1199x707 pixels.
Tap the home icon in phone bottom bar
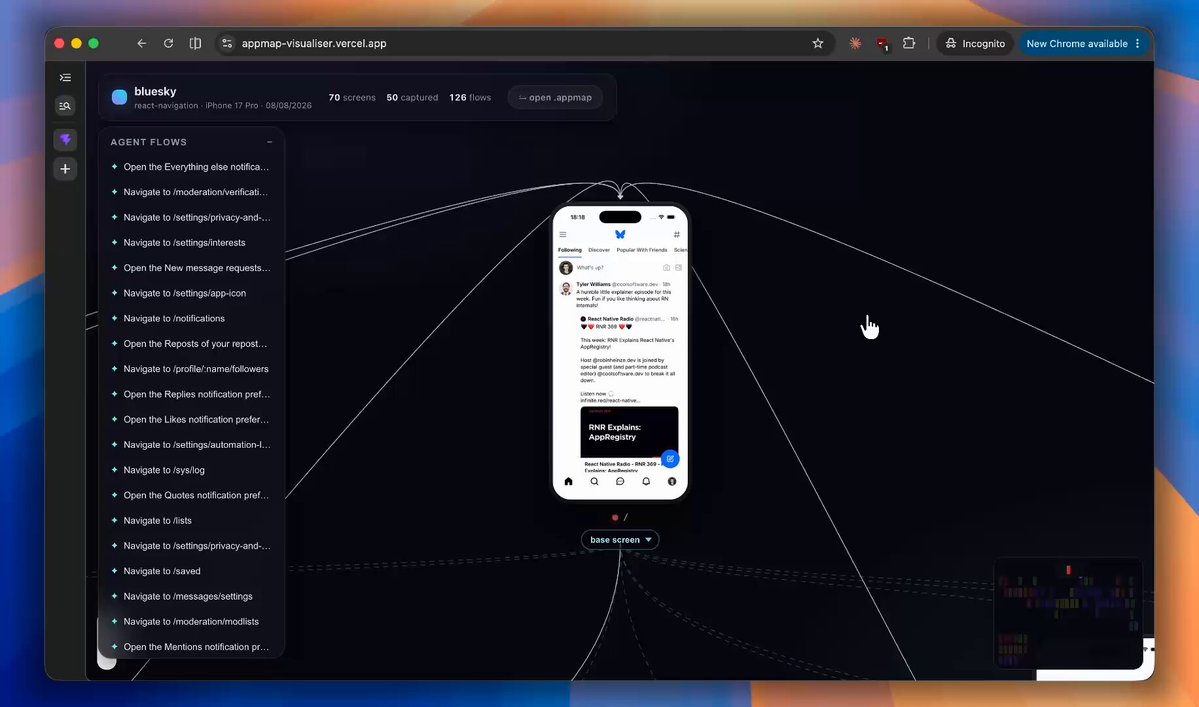coord(568,482)
